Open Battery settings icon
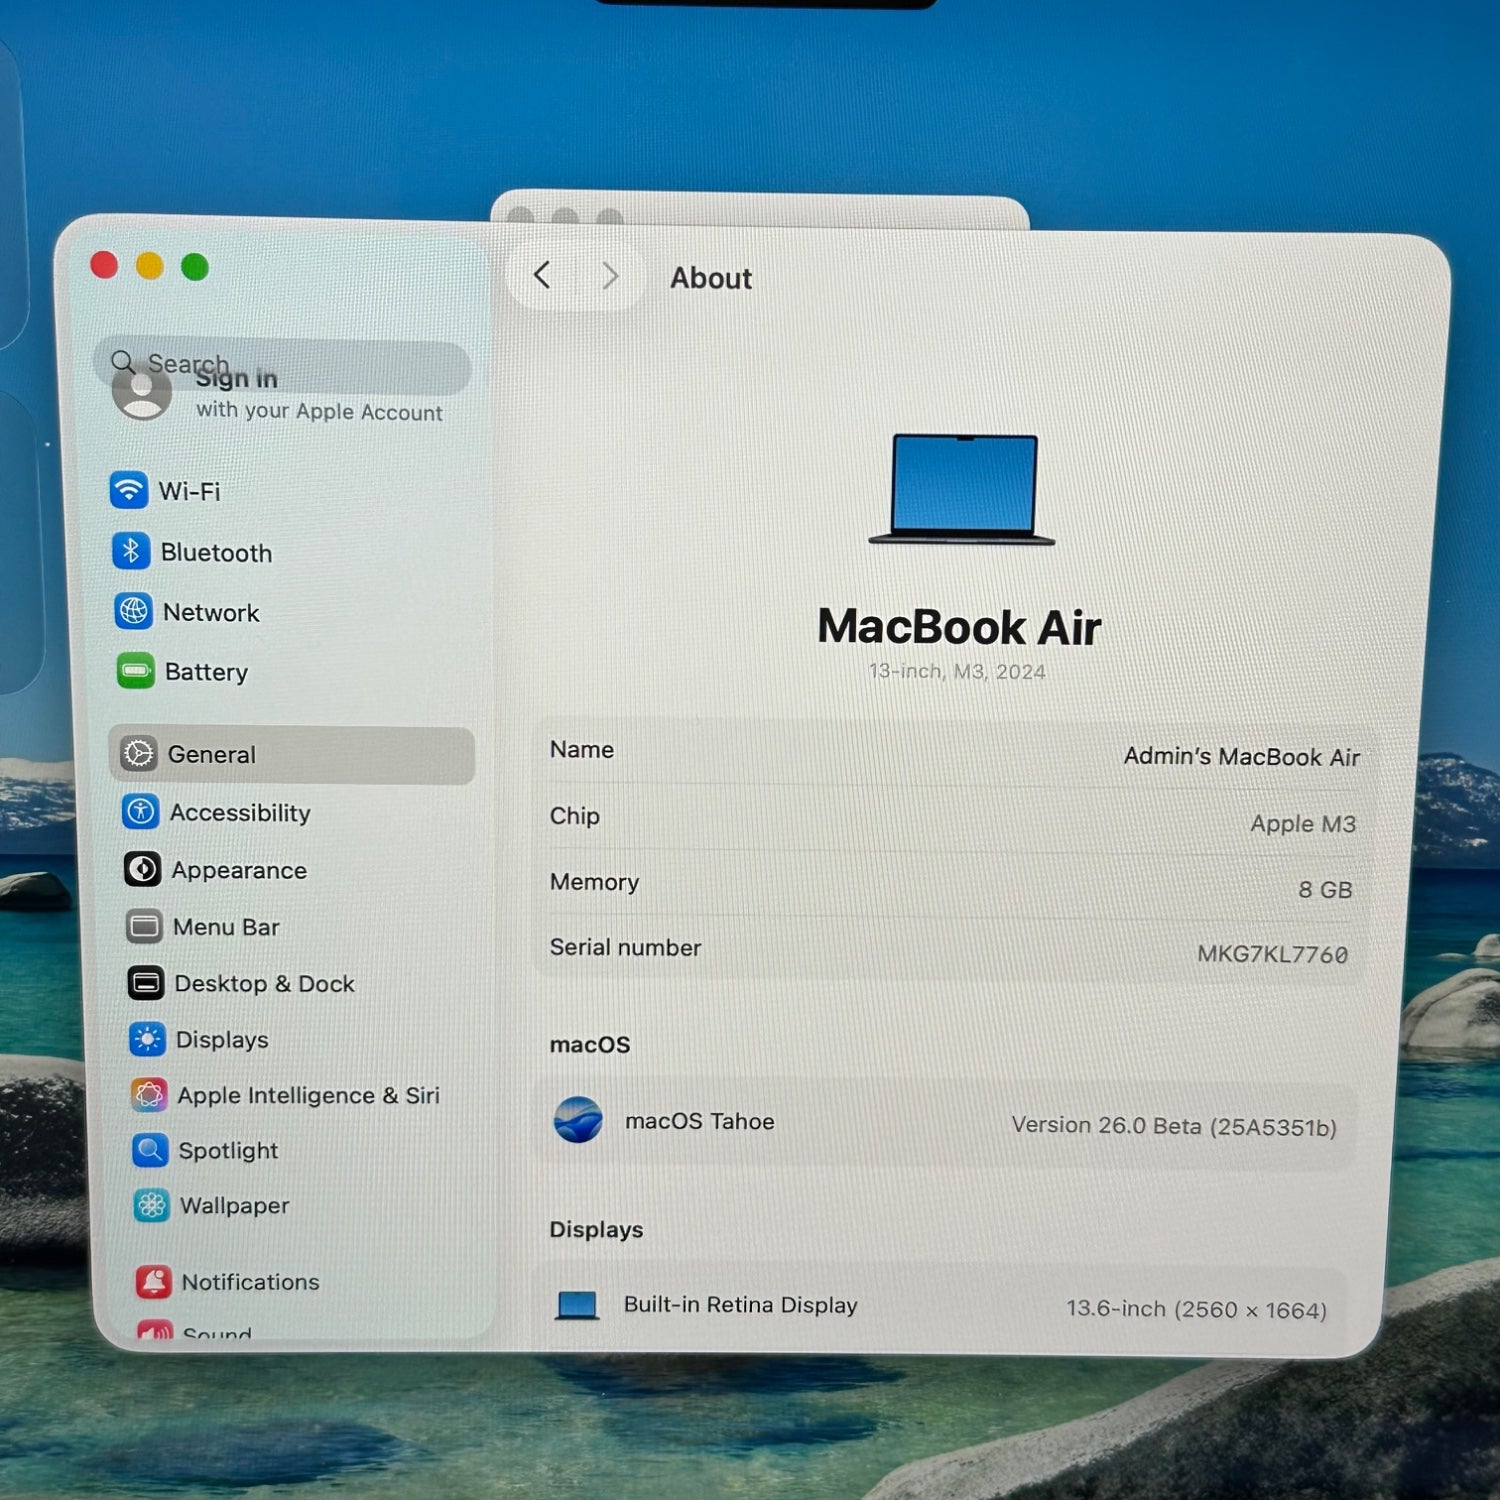The height and width of the screenshot is (1500, 1500). [136, 671]
